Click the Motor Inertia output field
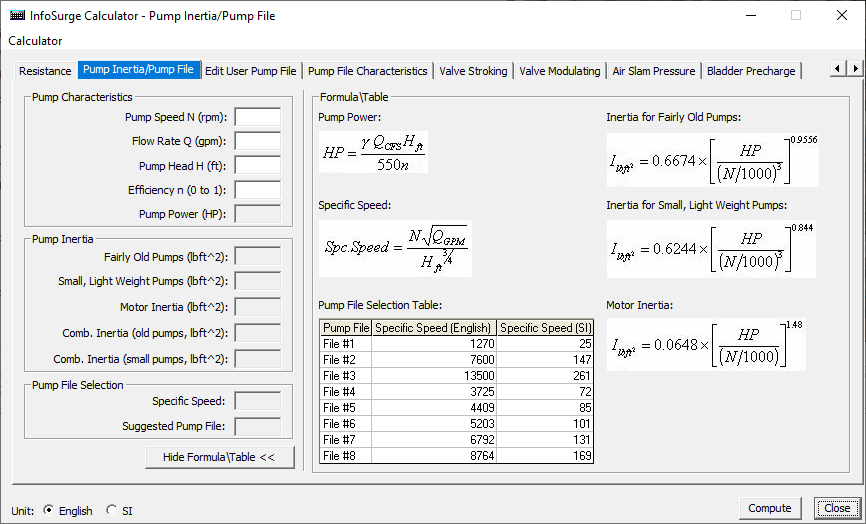Viewport: 866px width, 524px height. [x=258, y=307]
